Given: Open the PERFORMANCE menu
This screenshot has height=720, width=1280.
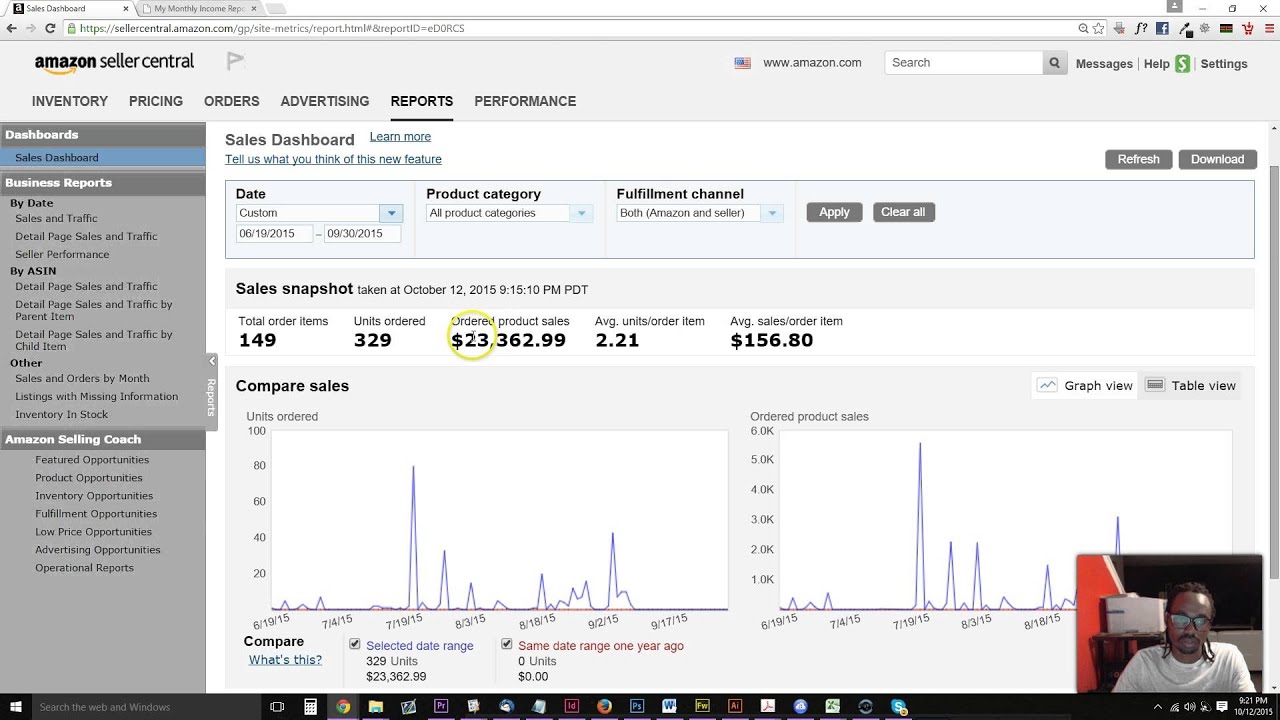Looking at the screenshot, I should (525, 101).
